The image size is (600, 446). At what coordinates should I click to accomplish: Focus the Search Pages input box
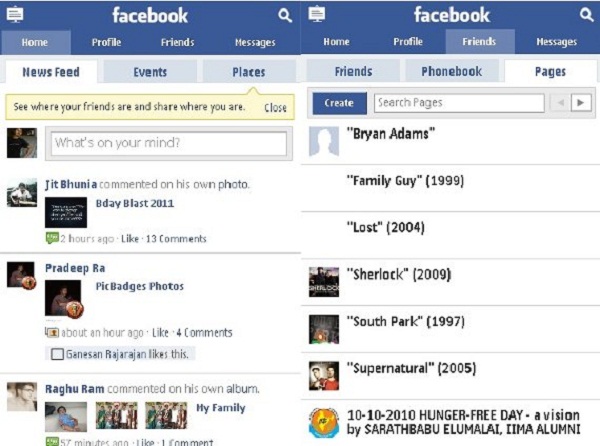[x=459, y=103]
